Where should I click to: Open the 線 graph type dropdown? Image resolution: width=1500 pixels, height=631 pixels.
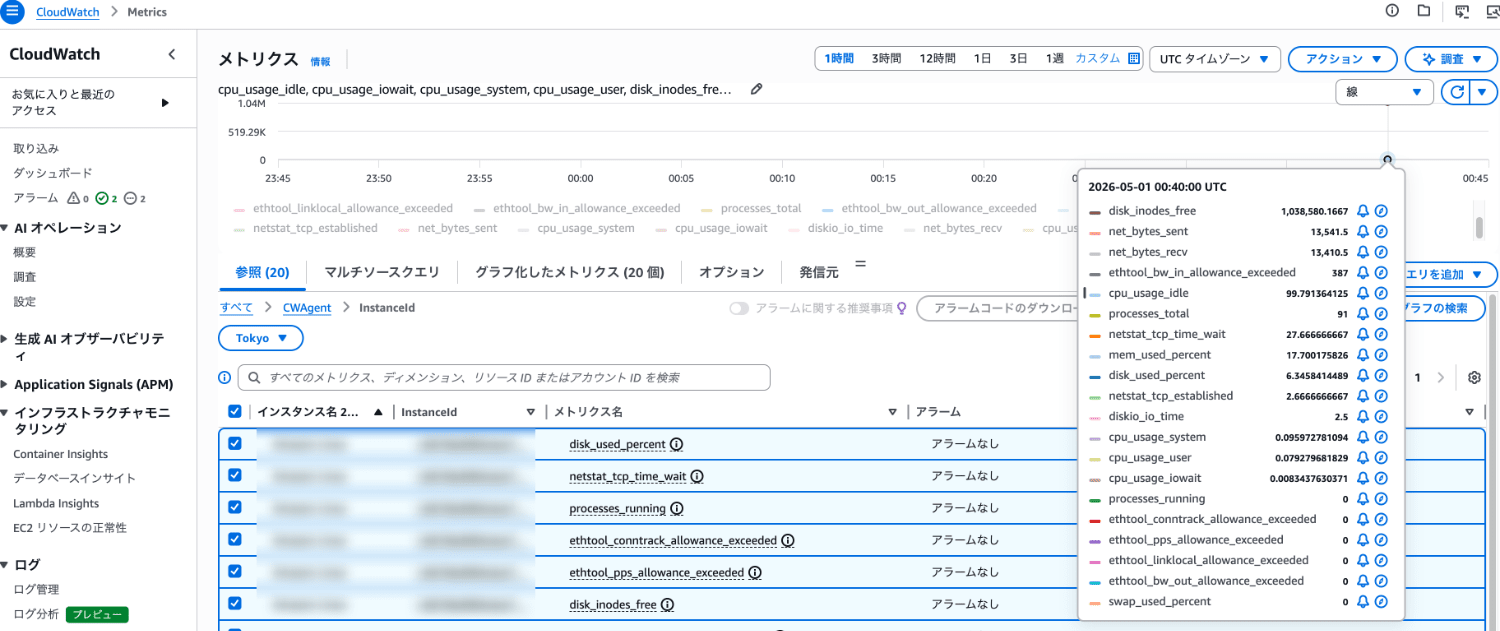1384,92
